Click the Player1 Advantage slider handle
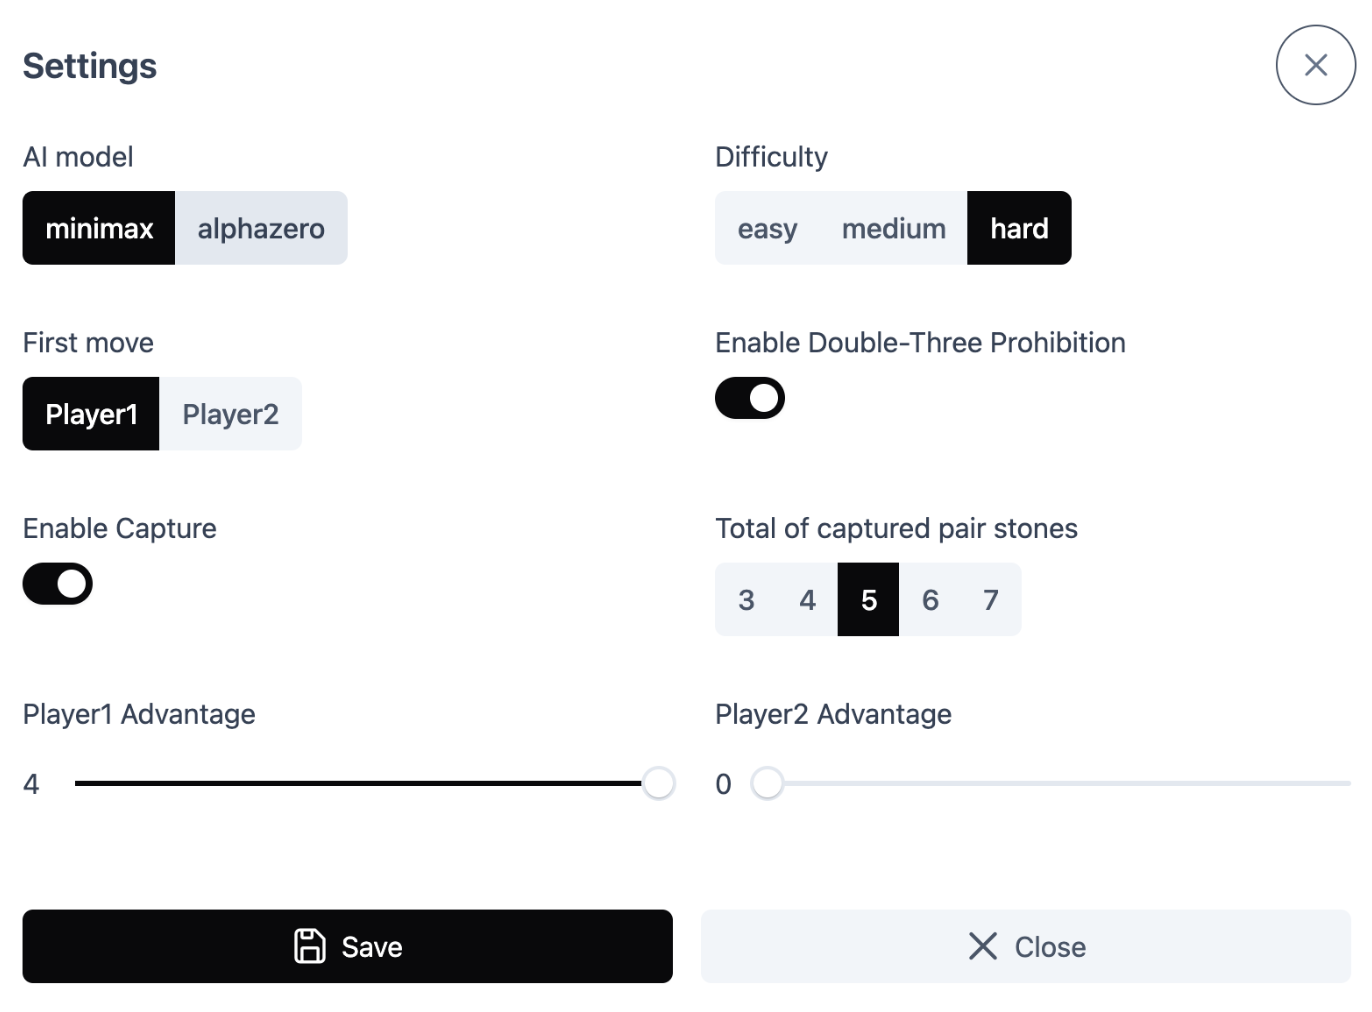Screen dimensions: 1372x1012 pyautogui.click(x=658, y=783)
